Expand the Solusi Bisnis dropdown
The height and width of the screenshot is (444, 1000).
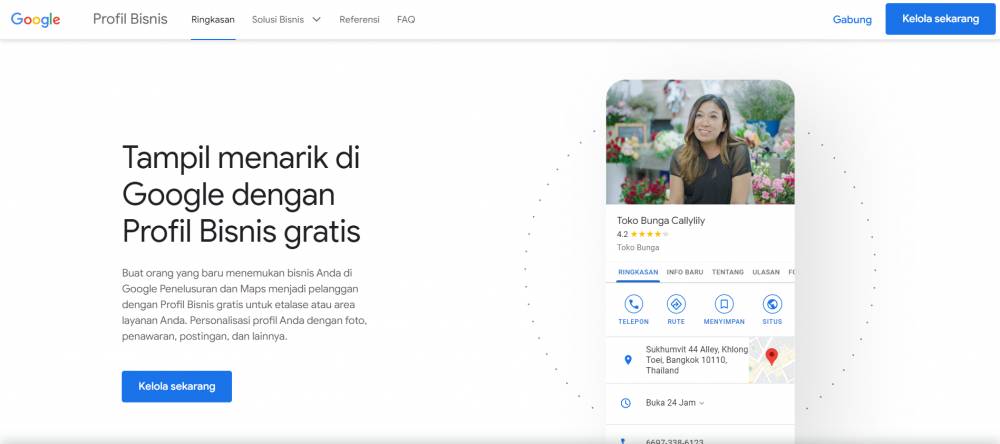tap(286, 20)
